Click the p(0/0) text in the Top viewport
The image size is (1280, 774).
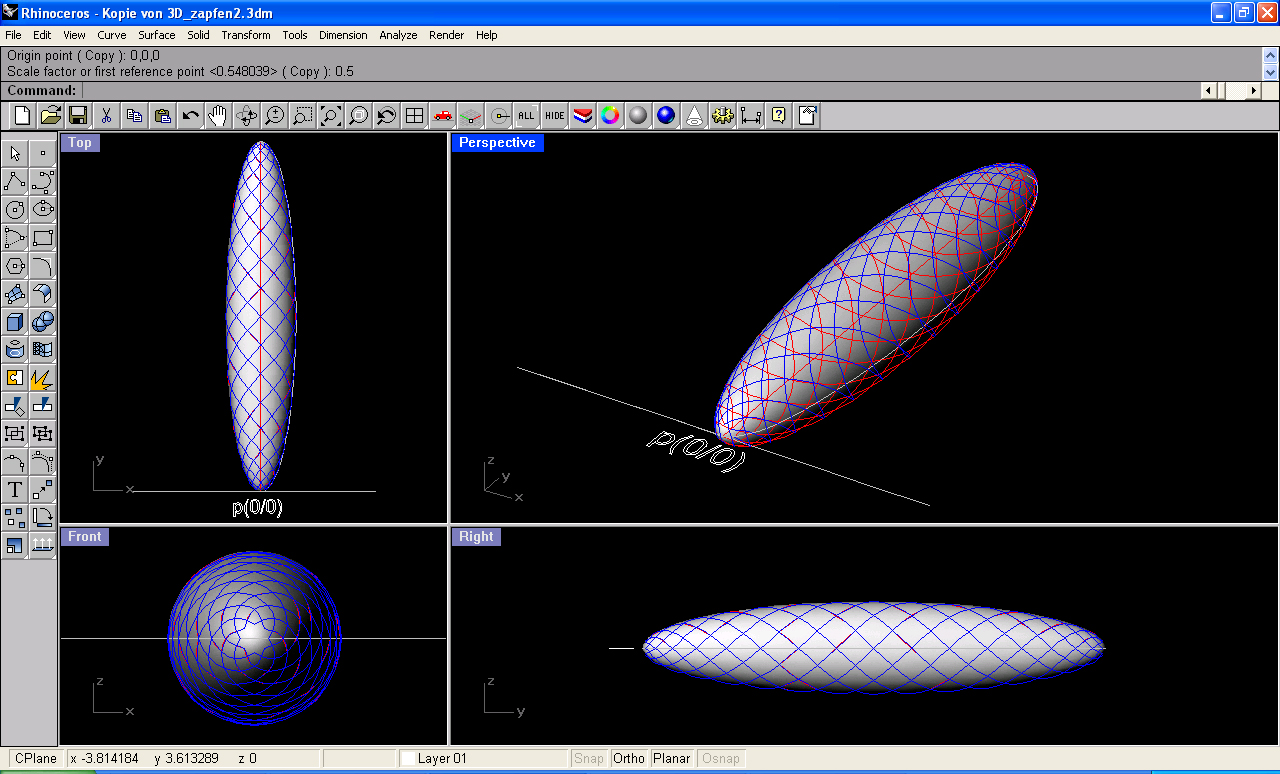[x=257, y=507]
